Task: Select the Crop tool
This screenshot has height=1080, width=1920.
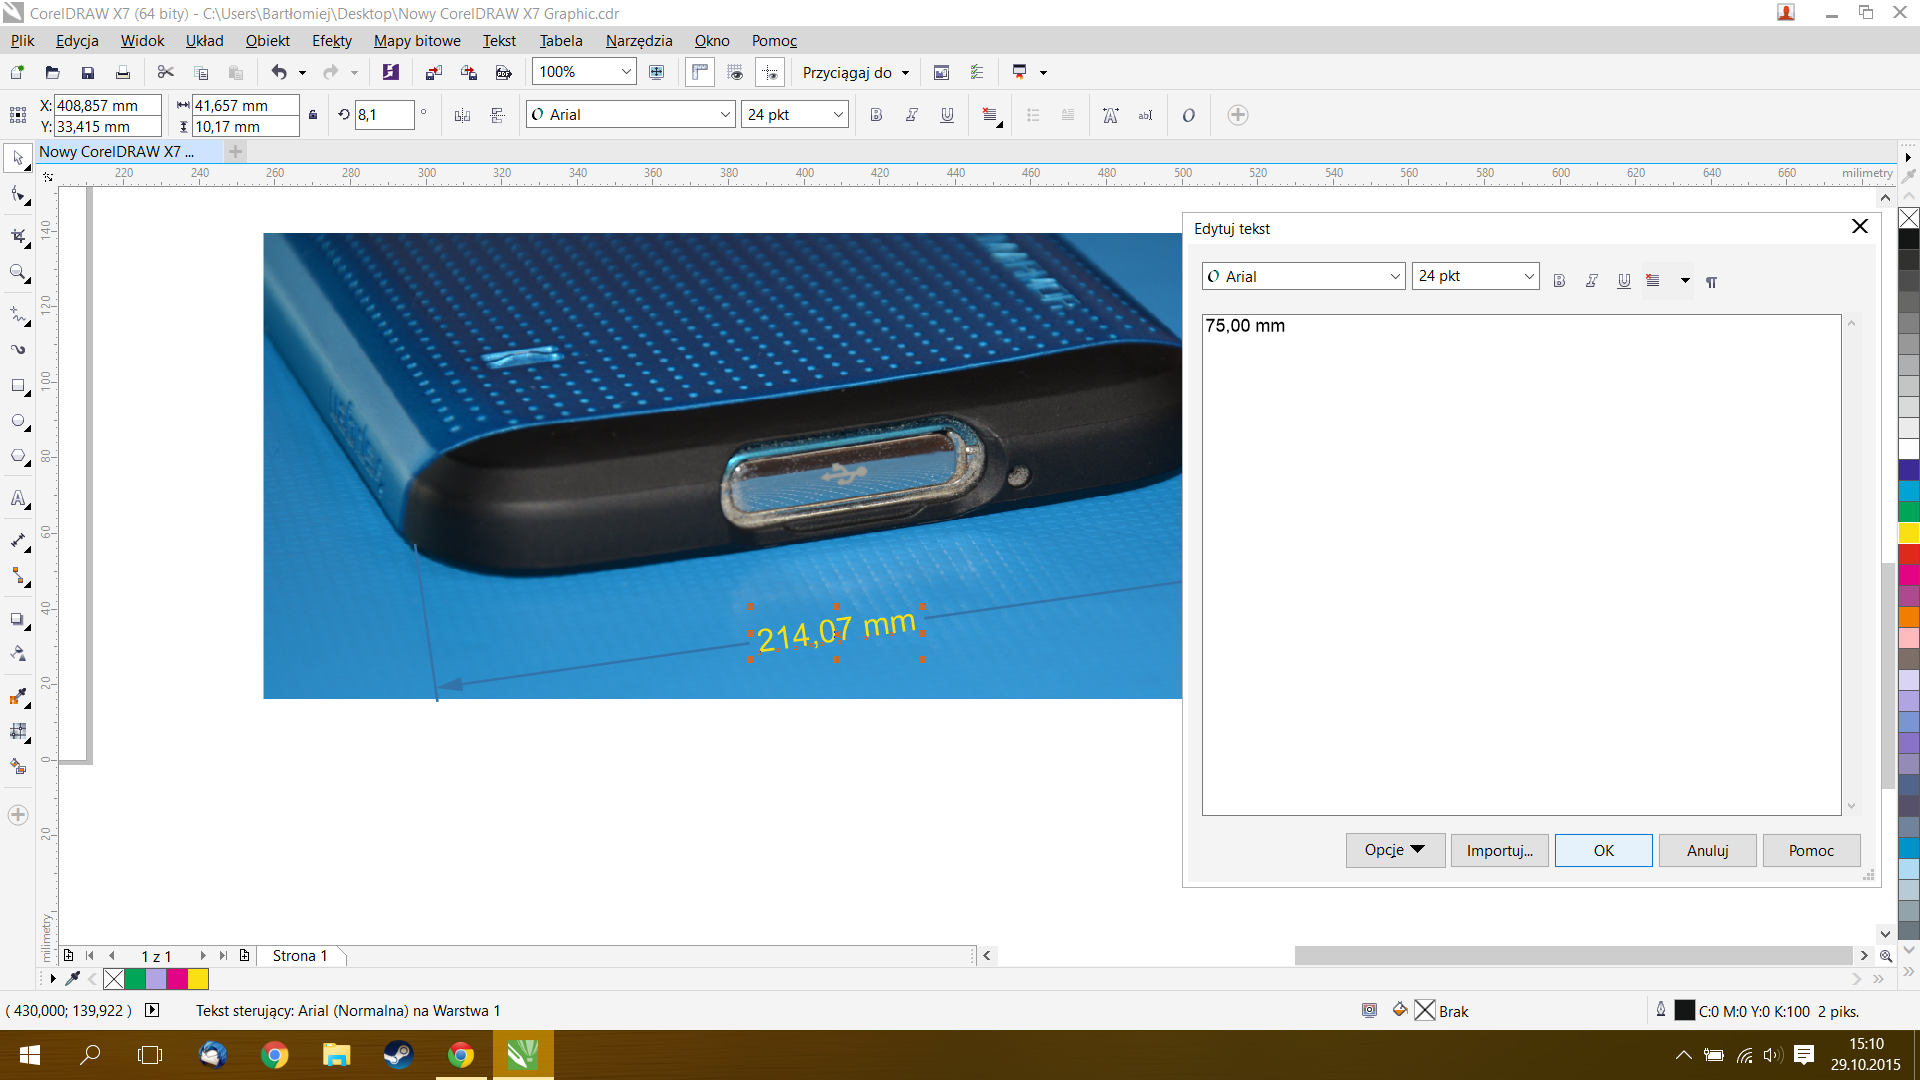Action: pyautogui.click(x=18, y=236)
